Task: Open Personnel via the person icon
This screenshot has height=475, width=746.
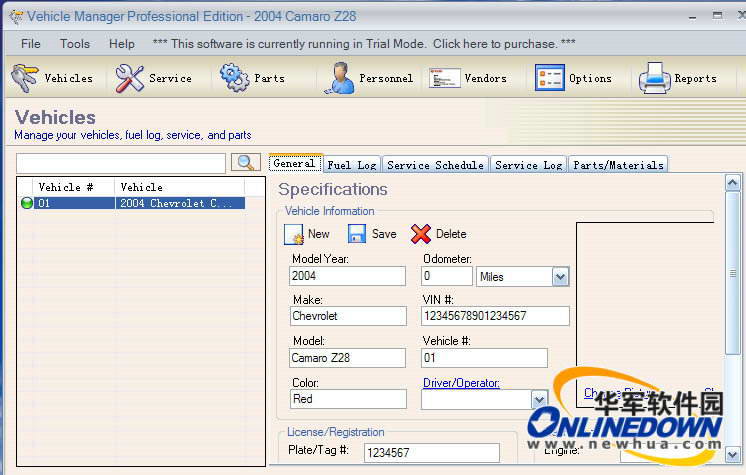Action: 339,78
